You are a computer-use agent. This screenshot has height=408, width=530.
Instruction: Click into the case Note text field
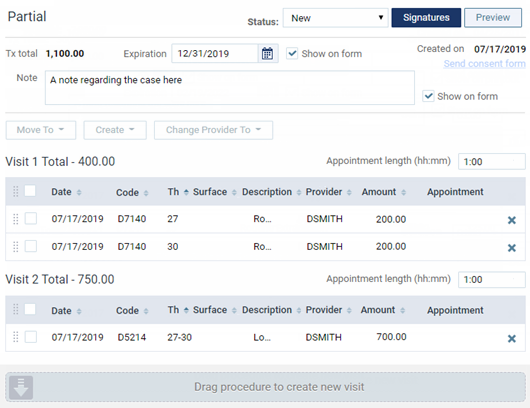click(x=230, y=88)
